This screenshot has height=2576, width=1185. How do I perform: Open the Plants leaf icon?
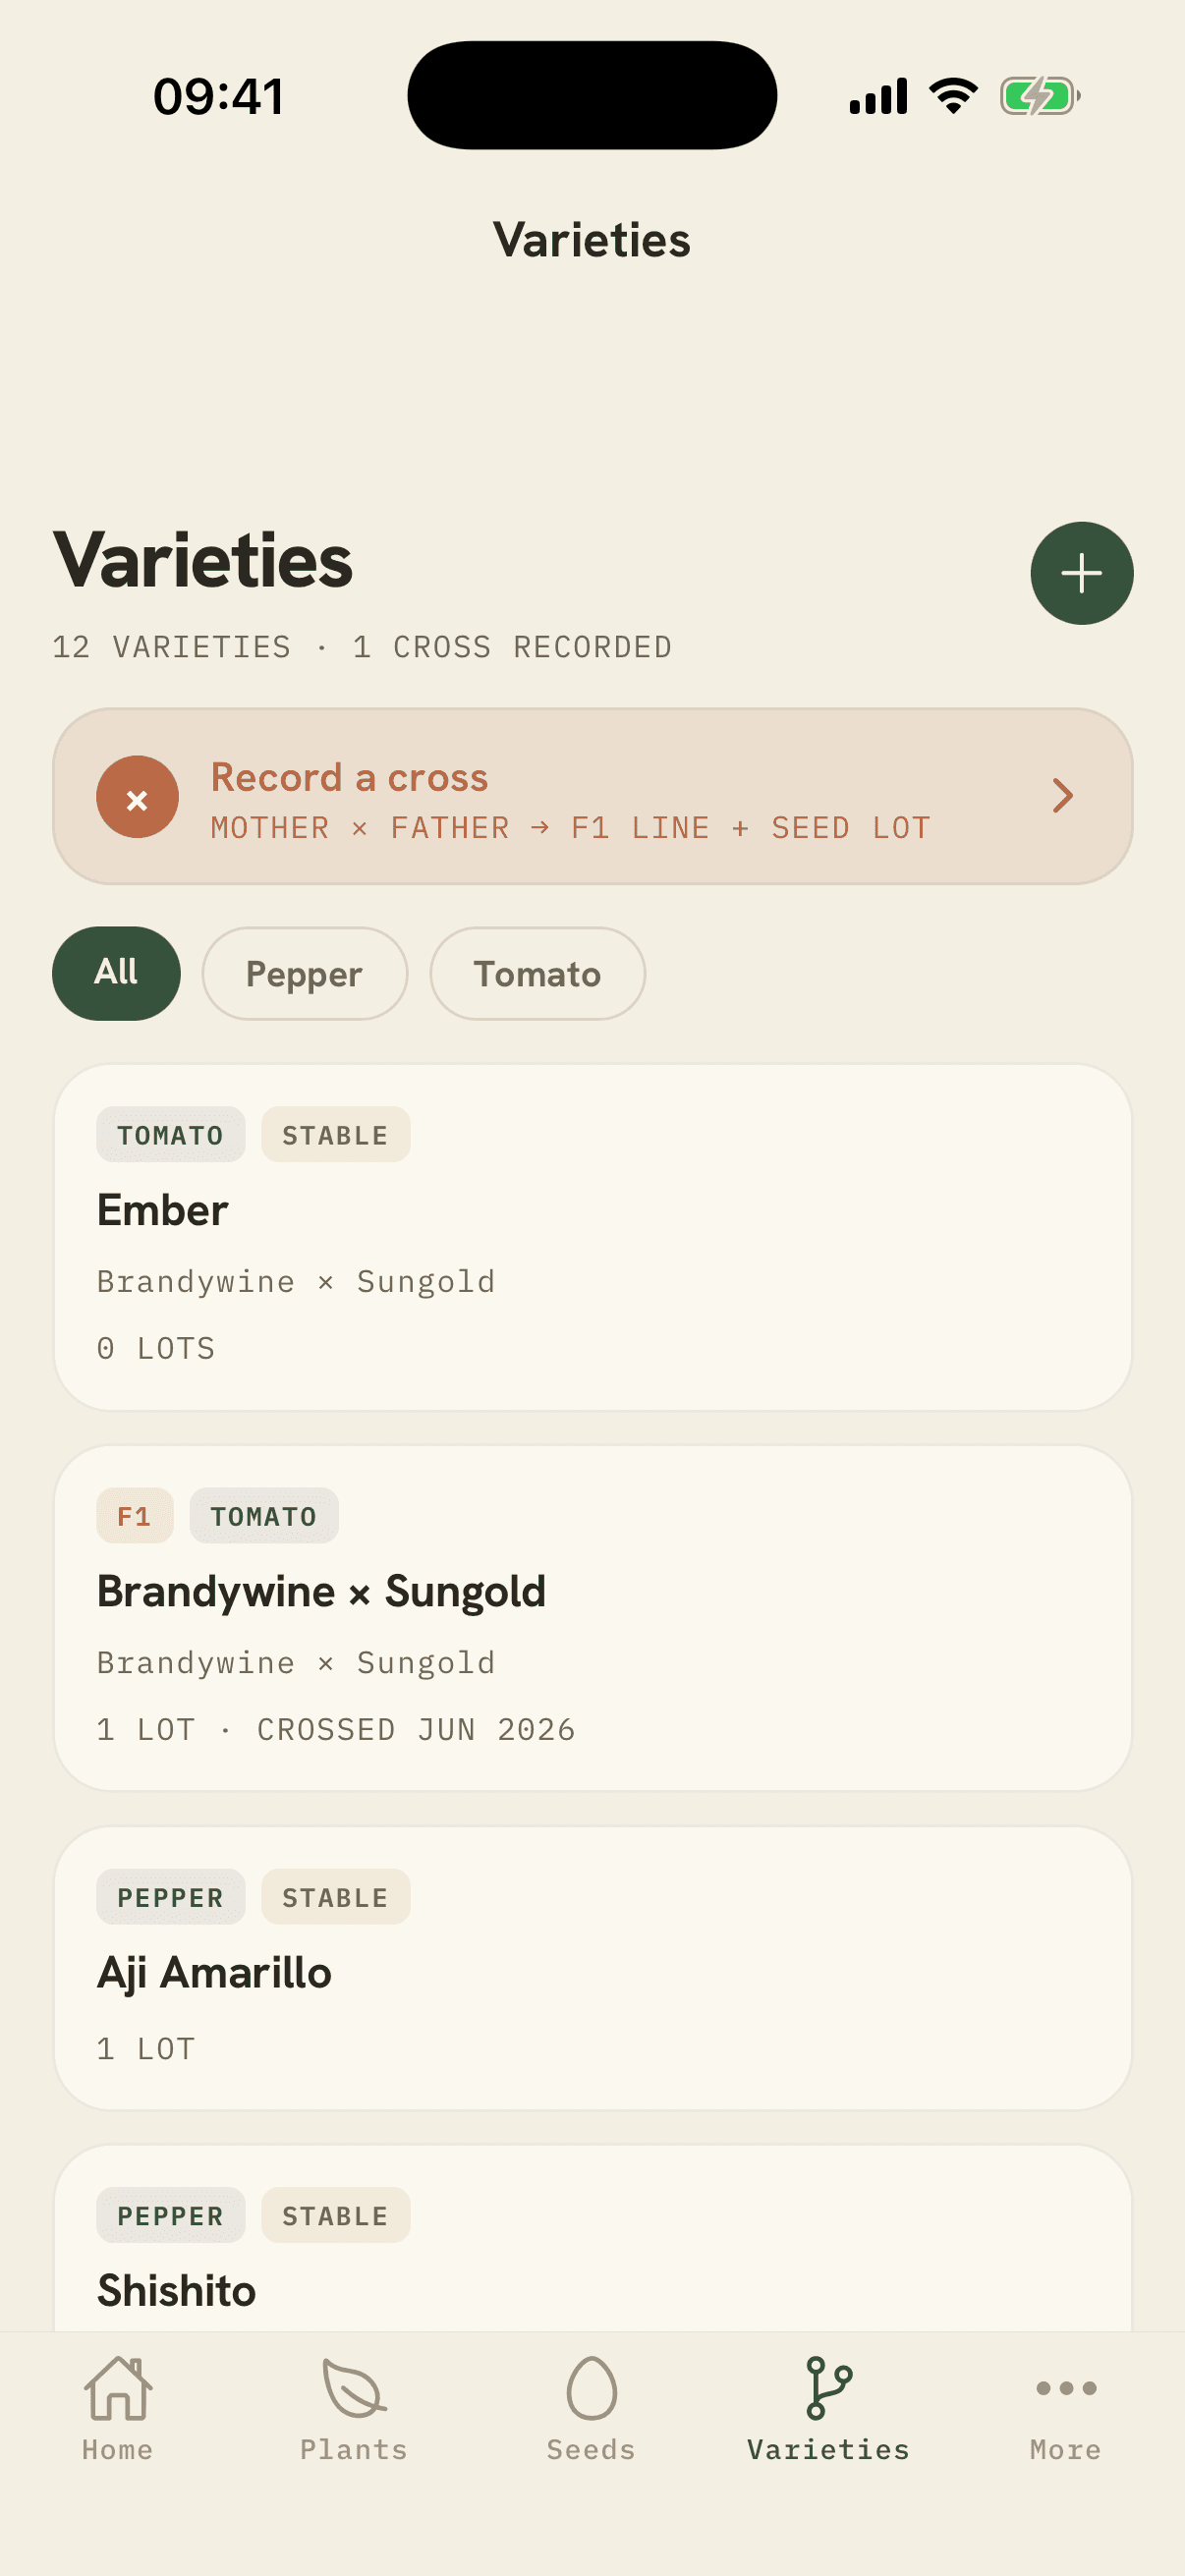tap(354, 2388)
